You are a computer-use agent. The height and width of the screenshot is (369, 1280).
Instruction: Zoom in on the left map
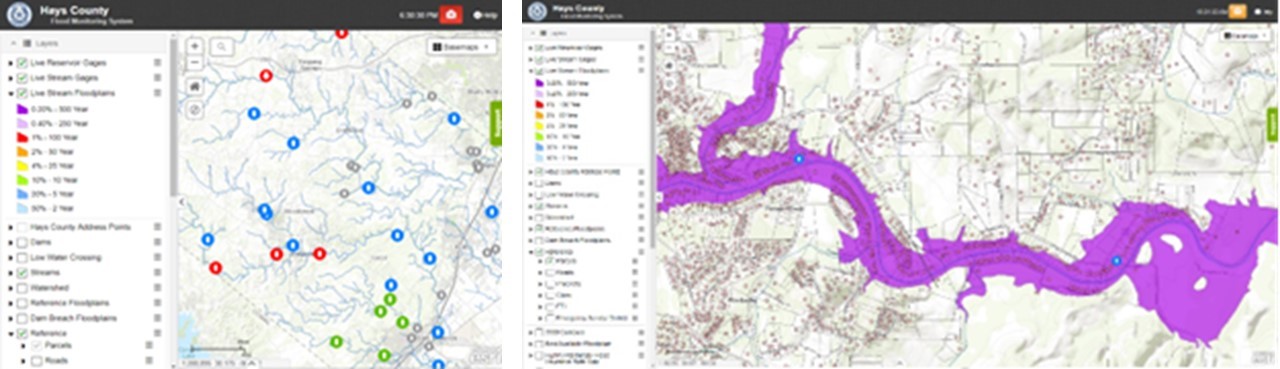(194, 46)
